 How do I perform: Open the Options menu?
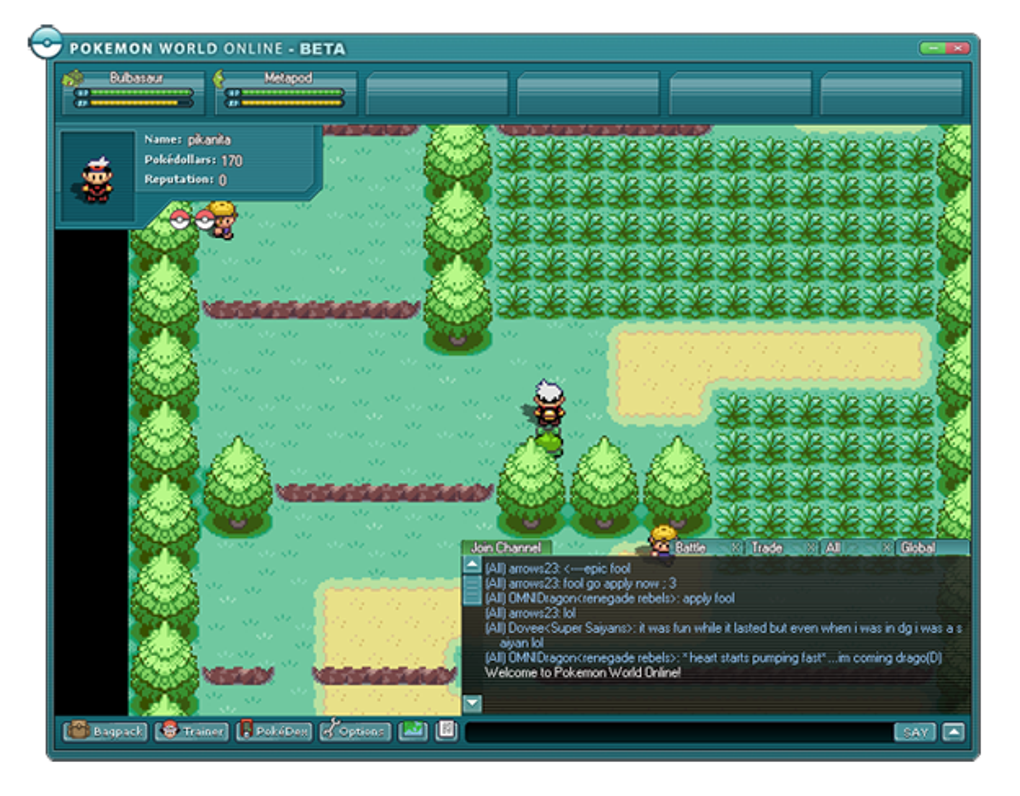355,731
